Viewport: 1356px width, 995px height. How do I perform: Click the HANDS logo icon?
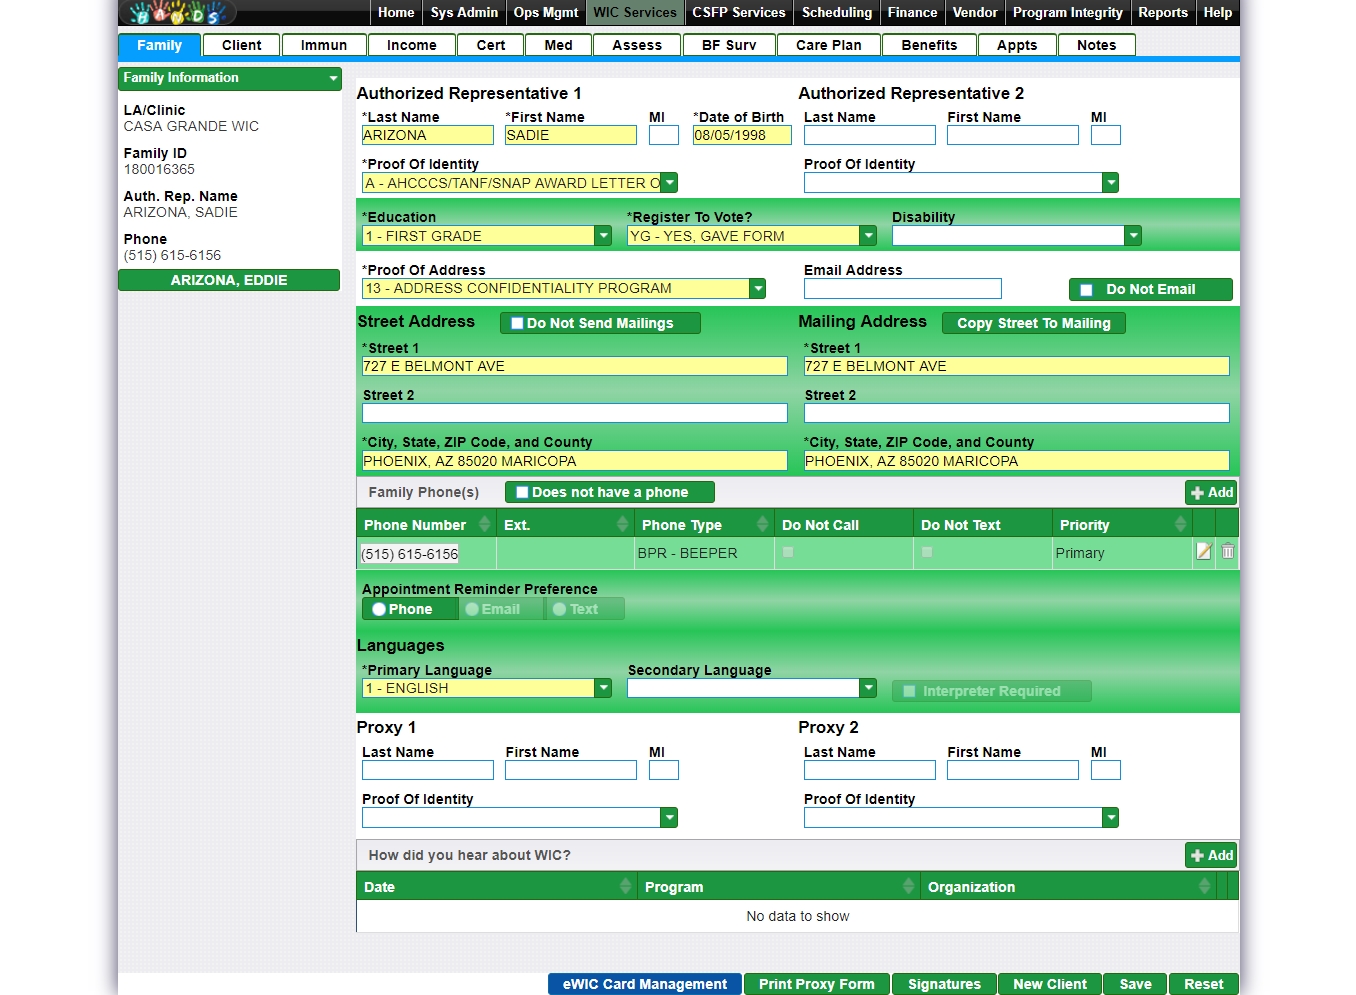tap(178, 13)
